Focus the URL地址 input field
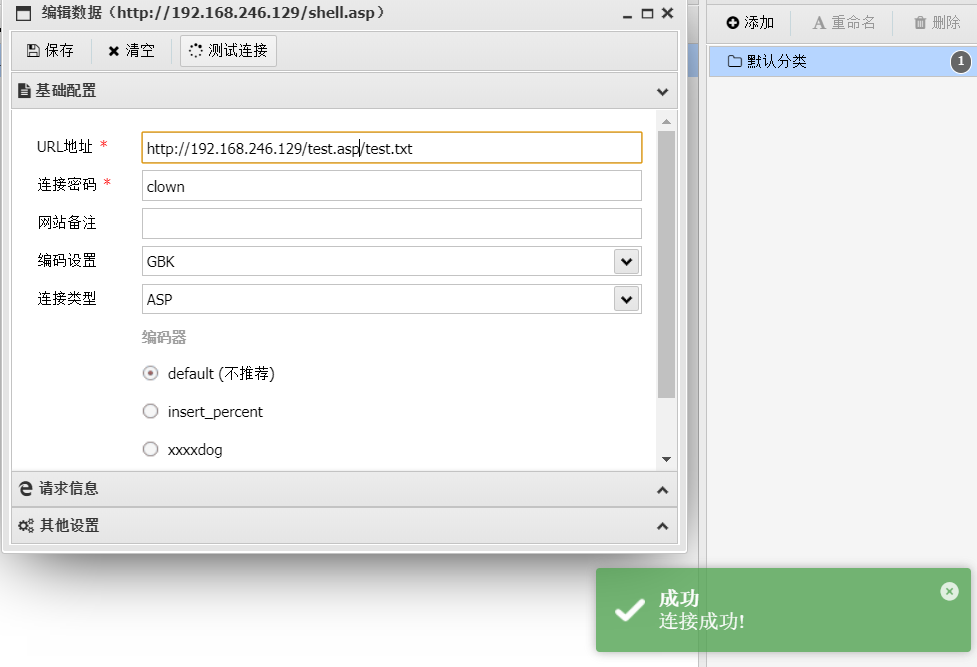 pos(391,148)
